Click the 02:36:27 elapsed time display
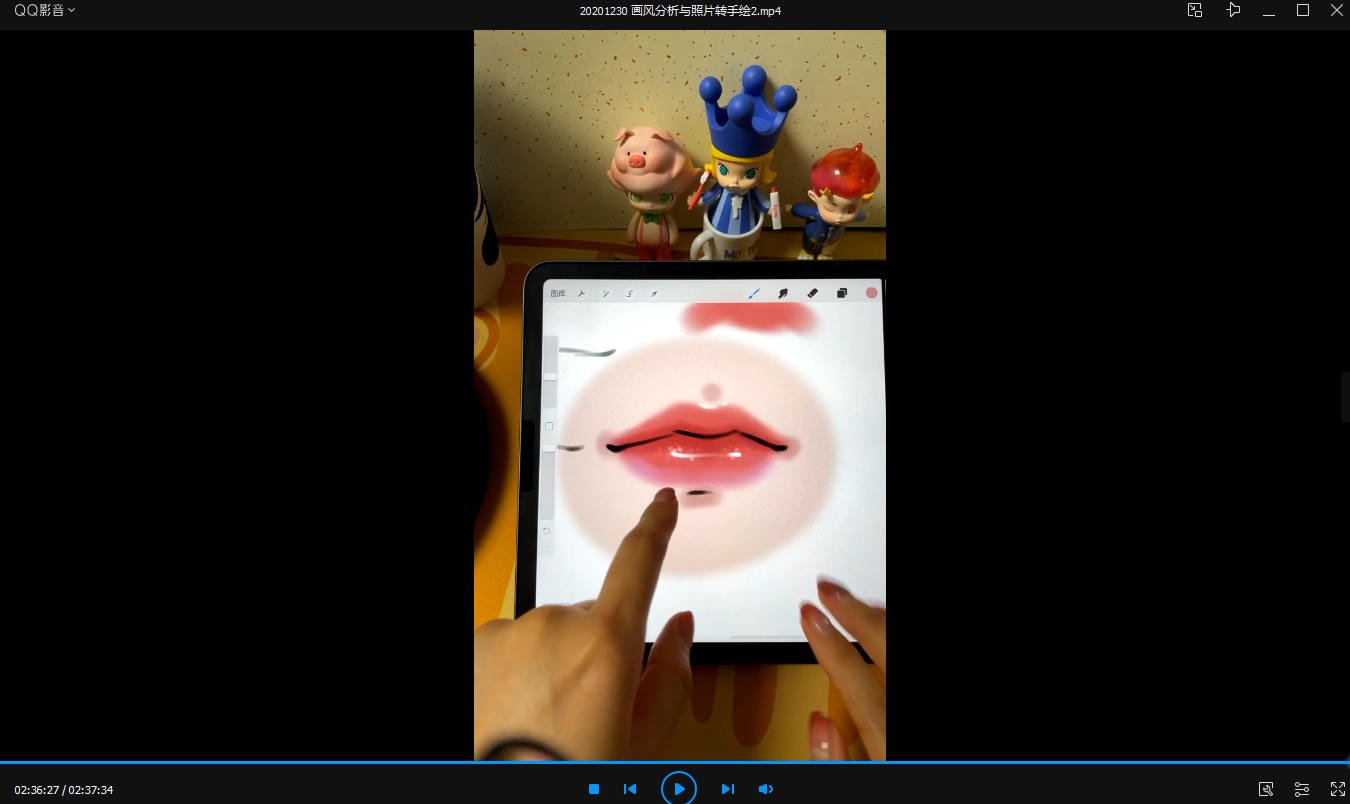1350x804 pixels. pos(36,790)
